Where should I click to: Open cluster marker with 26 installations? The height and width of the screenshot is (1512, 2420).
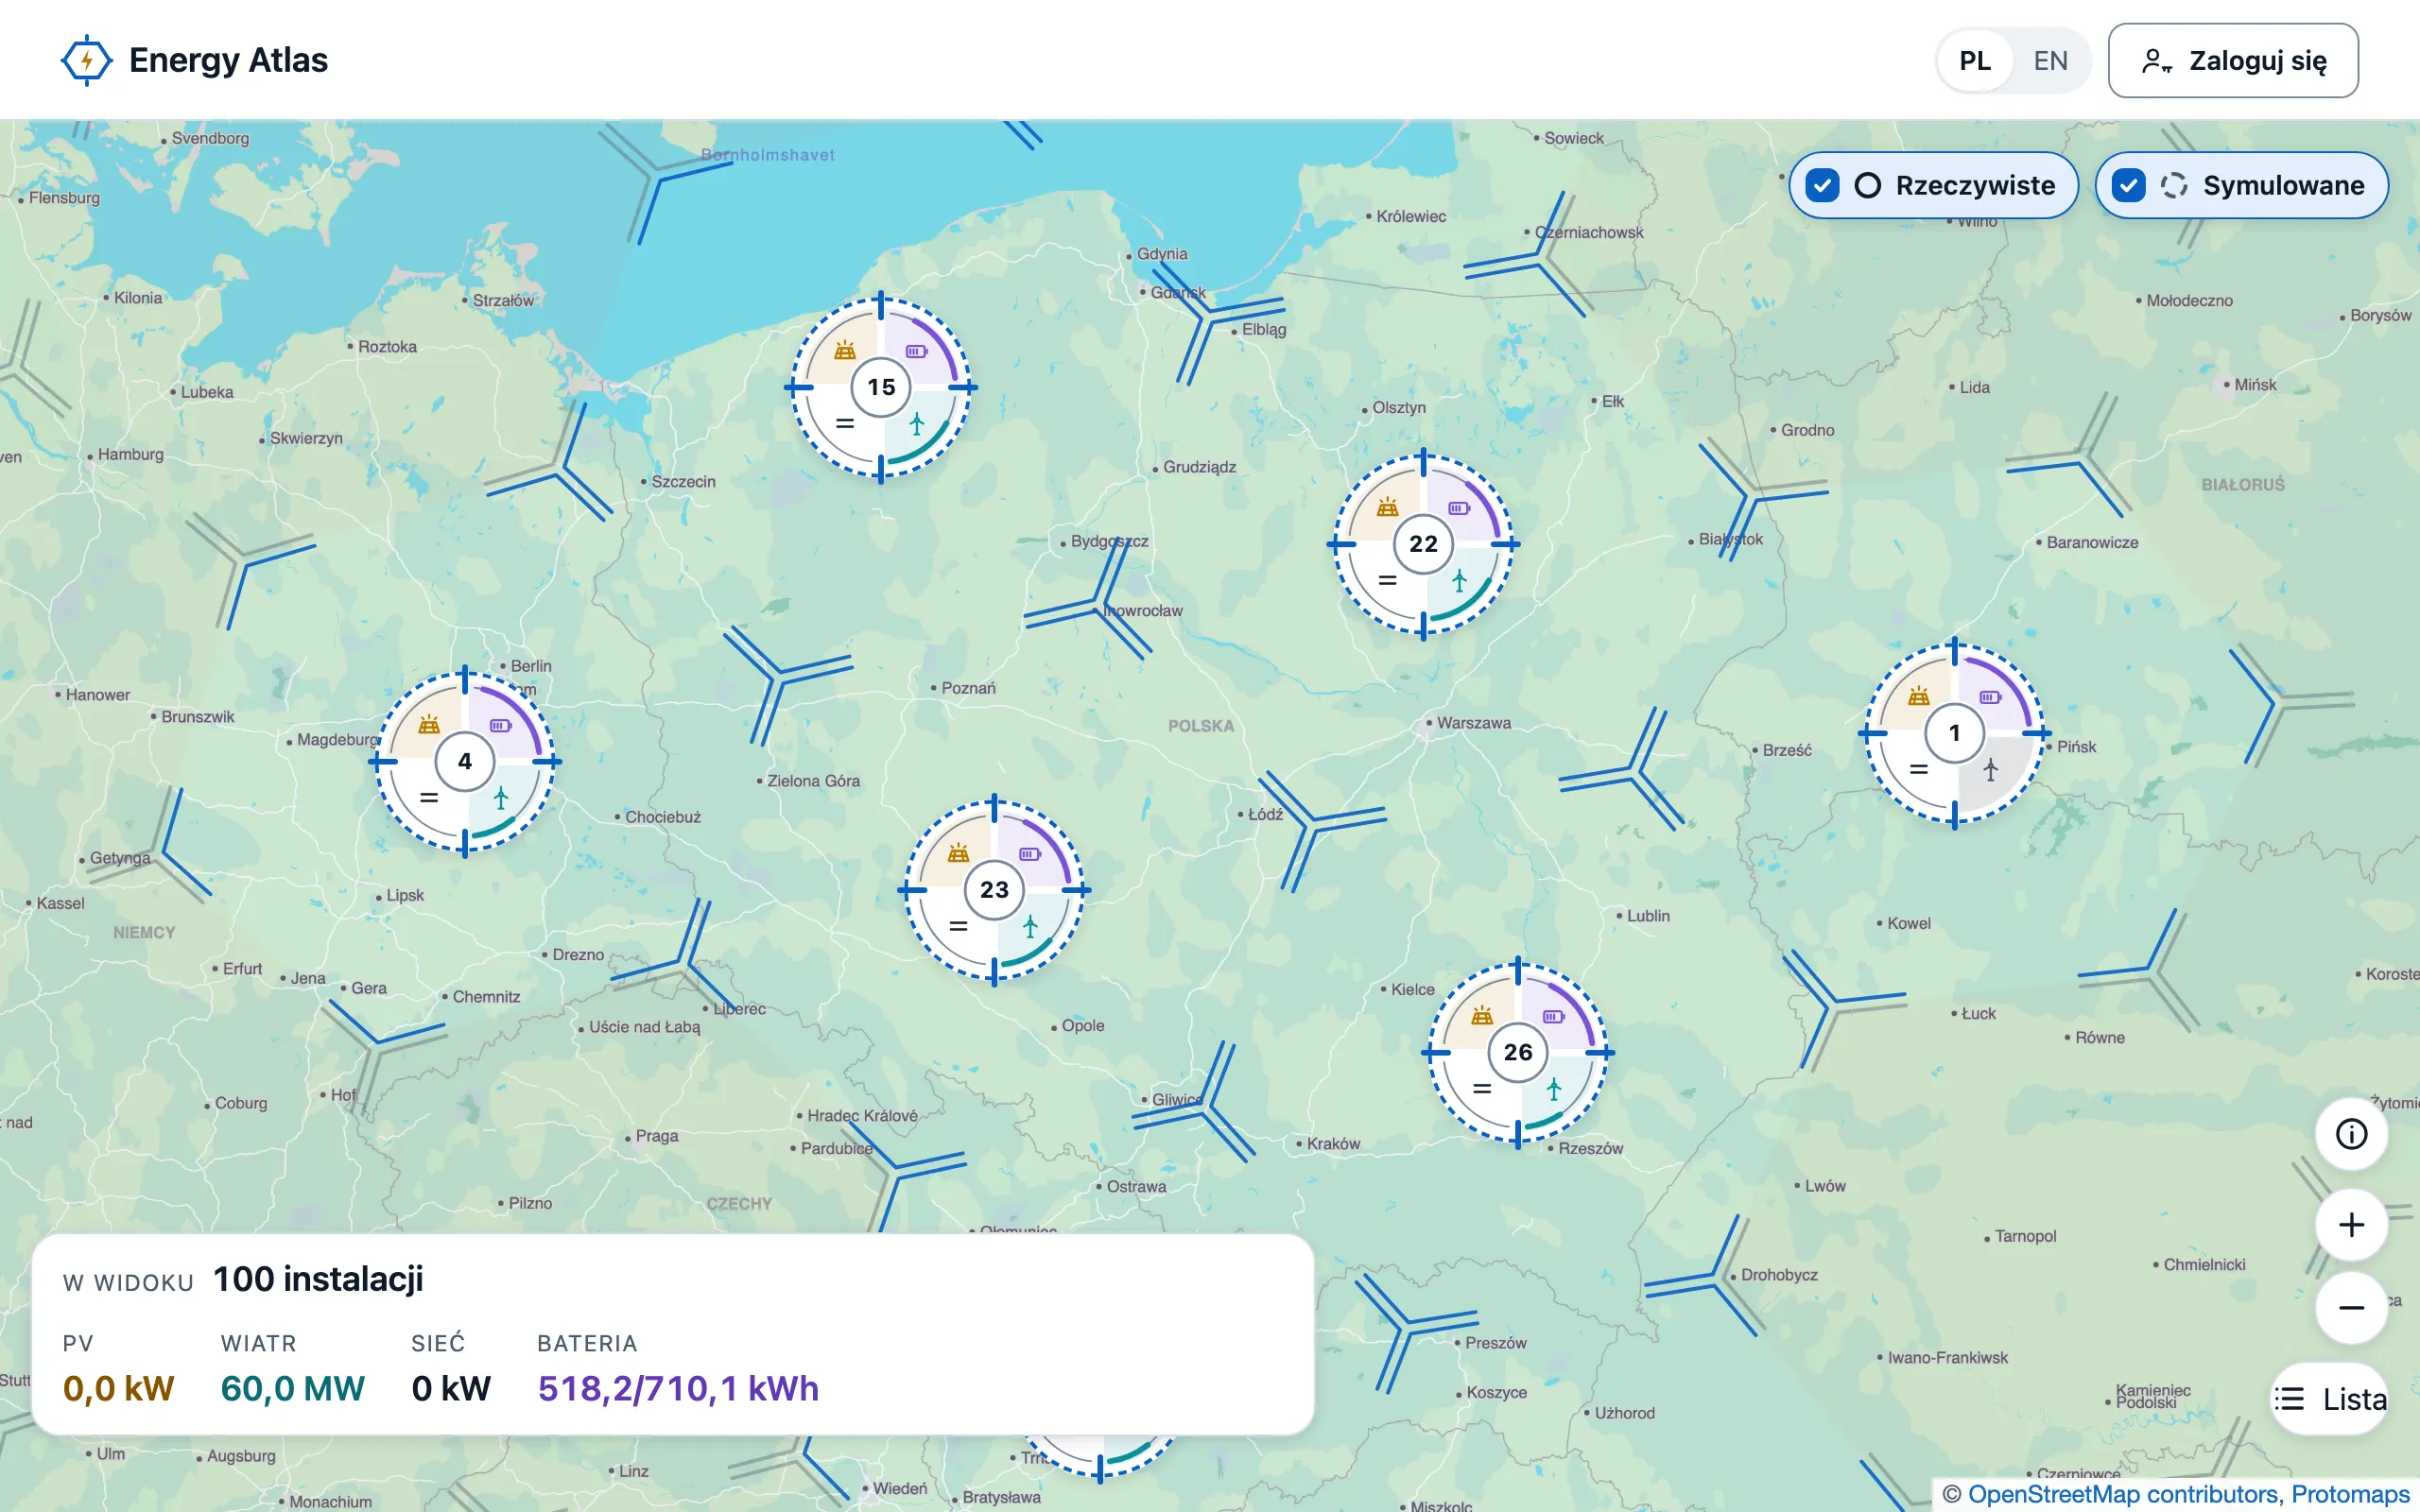point(1518,1052)
